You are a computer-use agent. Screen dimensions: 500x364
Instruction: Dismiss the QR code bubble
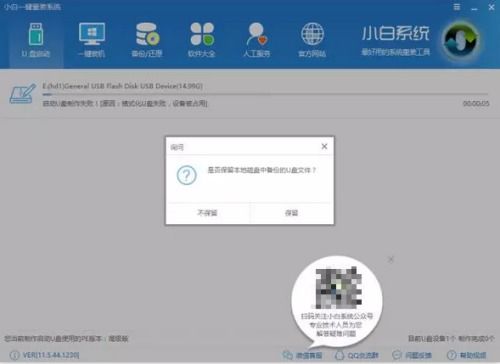coord(391,259)
